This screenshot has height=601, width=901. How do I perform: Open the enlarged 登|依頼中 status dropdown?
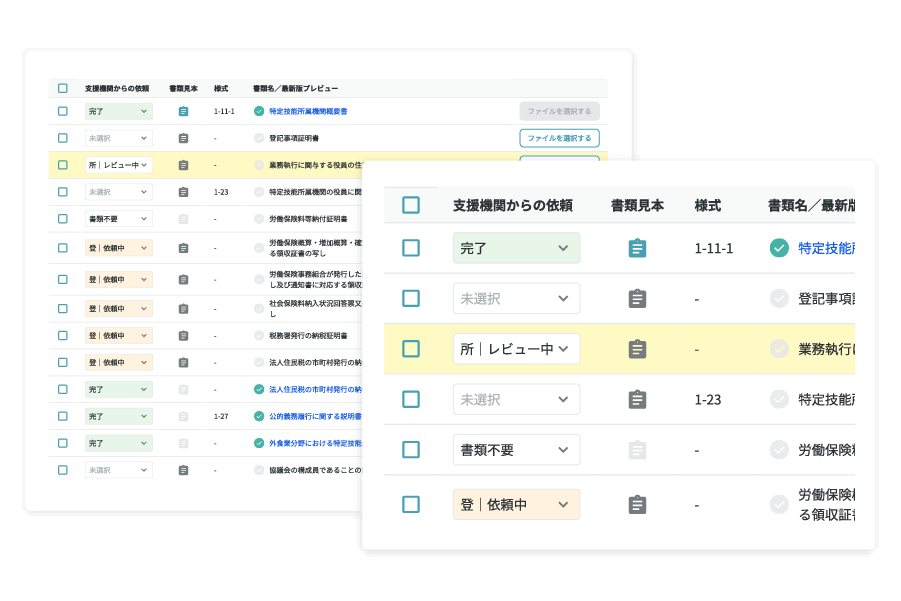516,505
